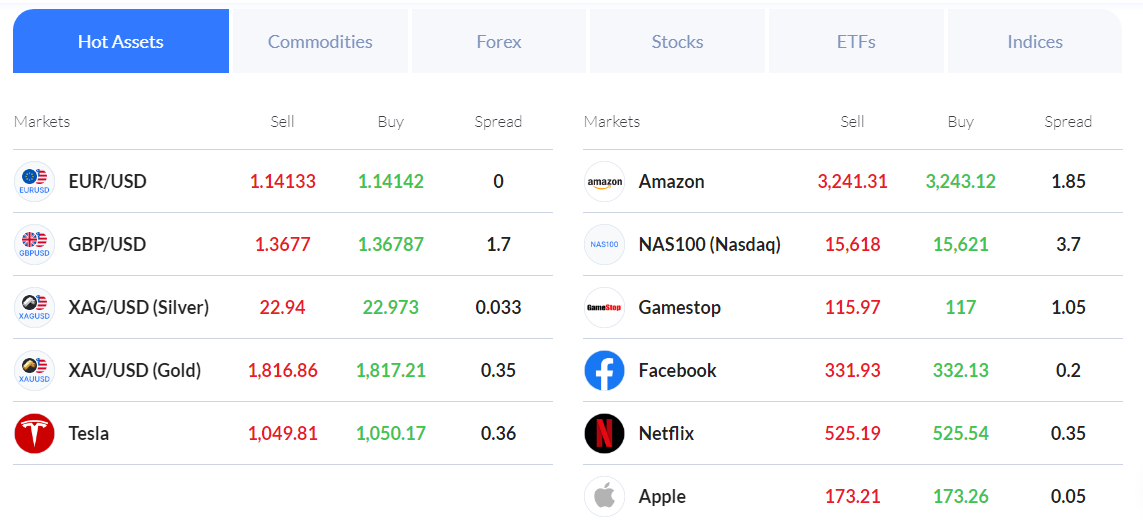Click the Facebook logo icon

[x=604, y=371]
